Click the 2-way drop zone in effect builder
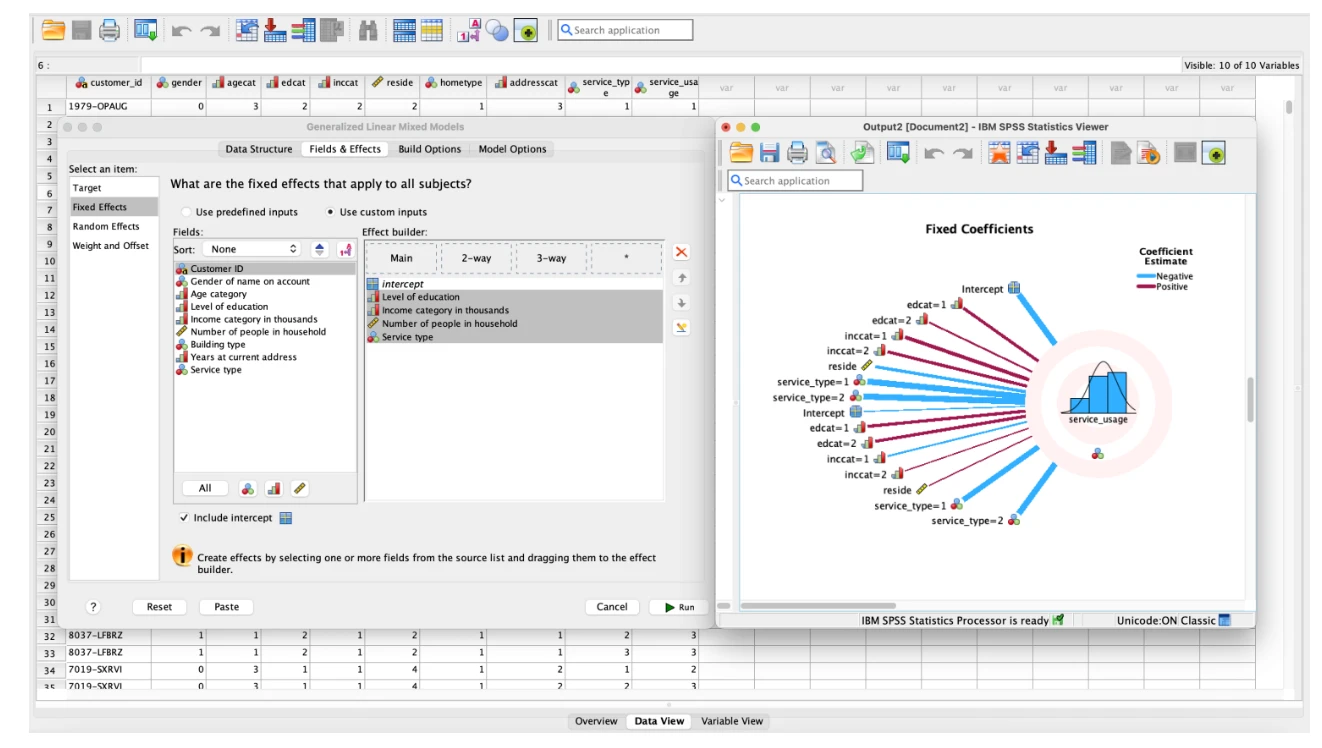Viewport: 1322px width, 748px height. point(476,258)
